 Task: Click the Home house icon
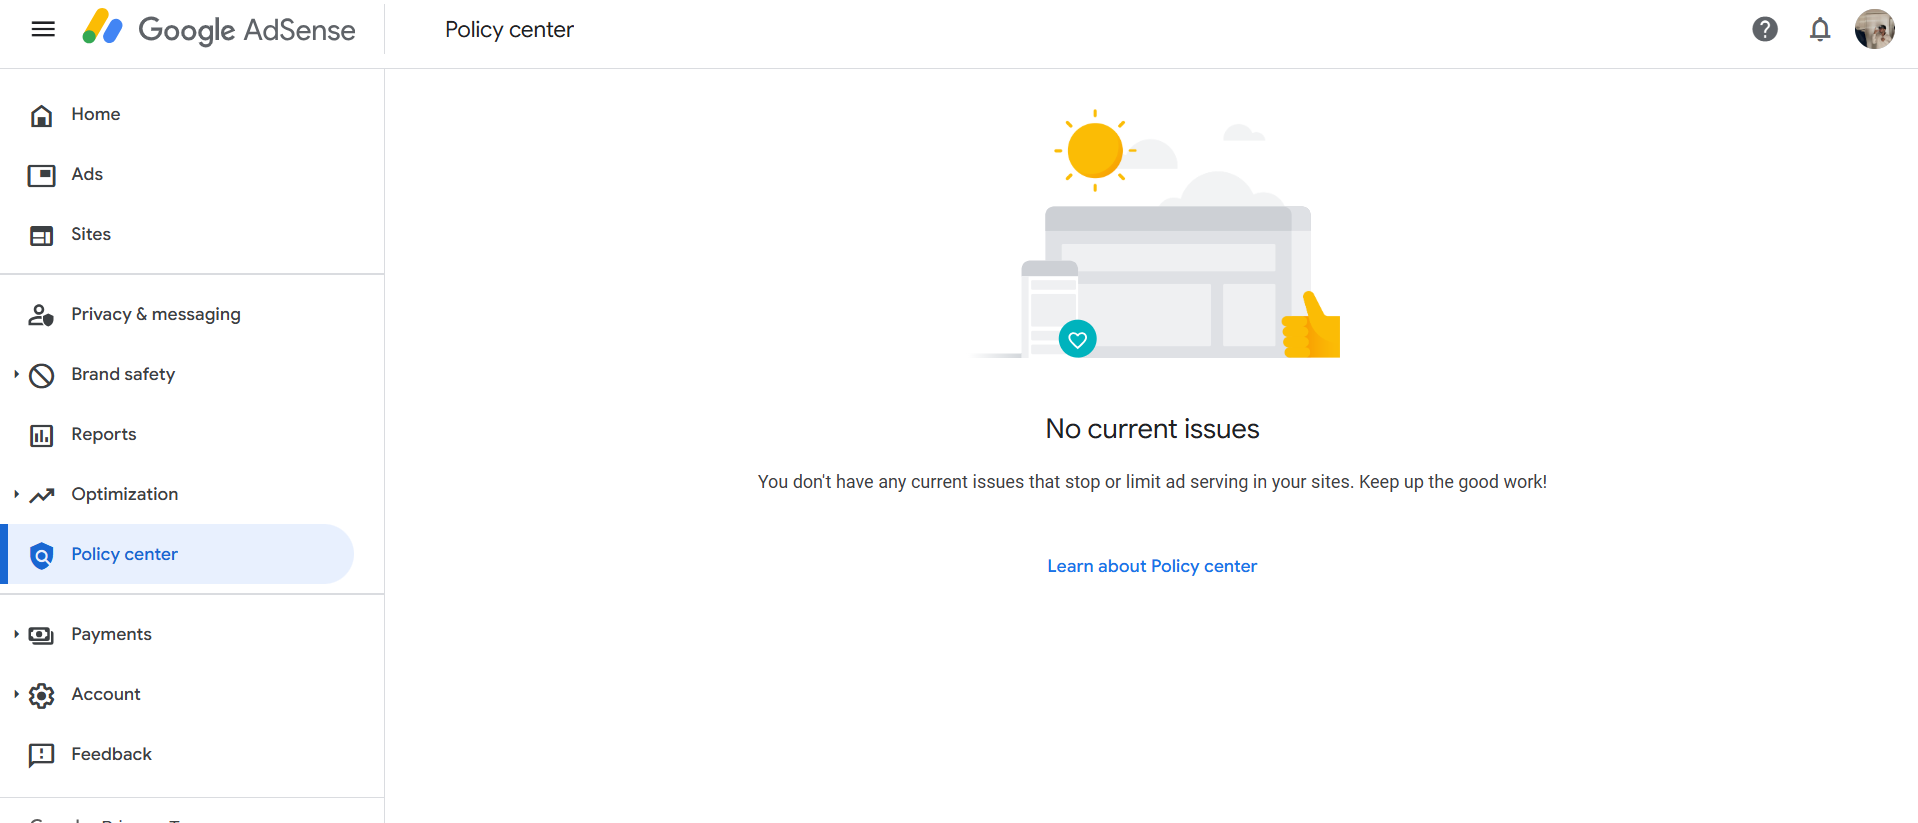(x=41, y=115)
